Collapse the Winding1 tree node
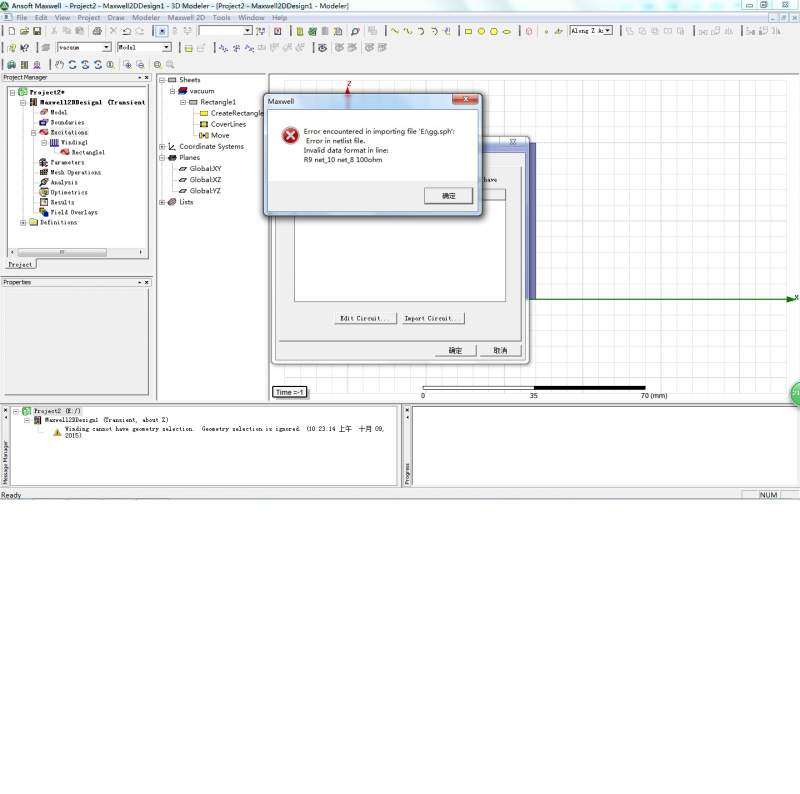Viewport: 800px width, 794px height. (44, 143)
